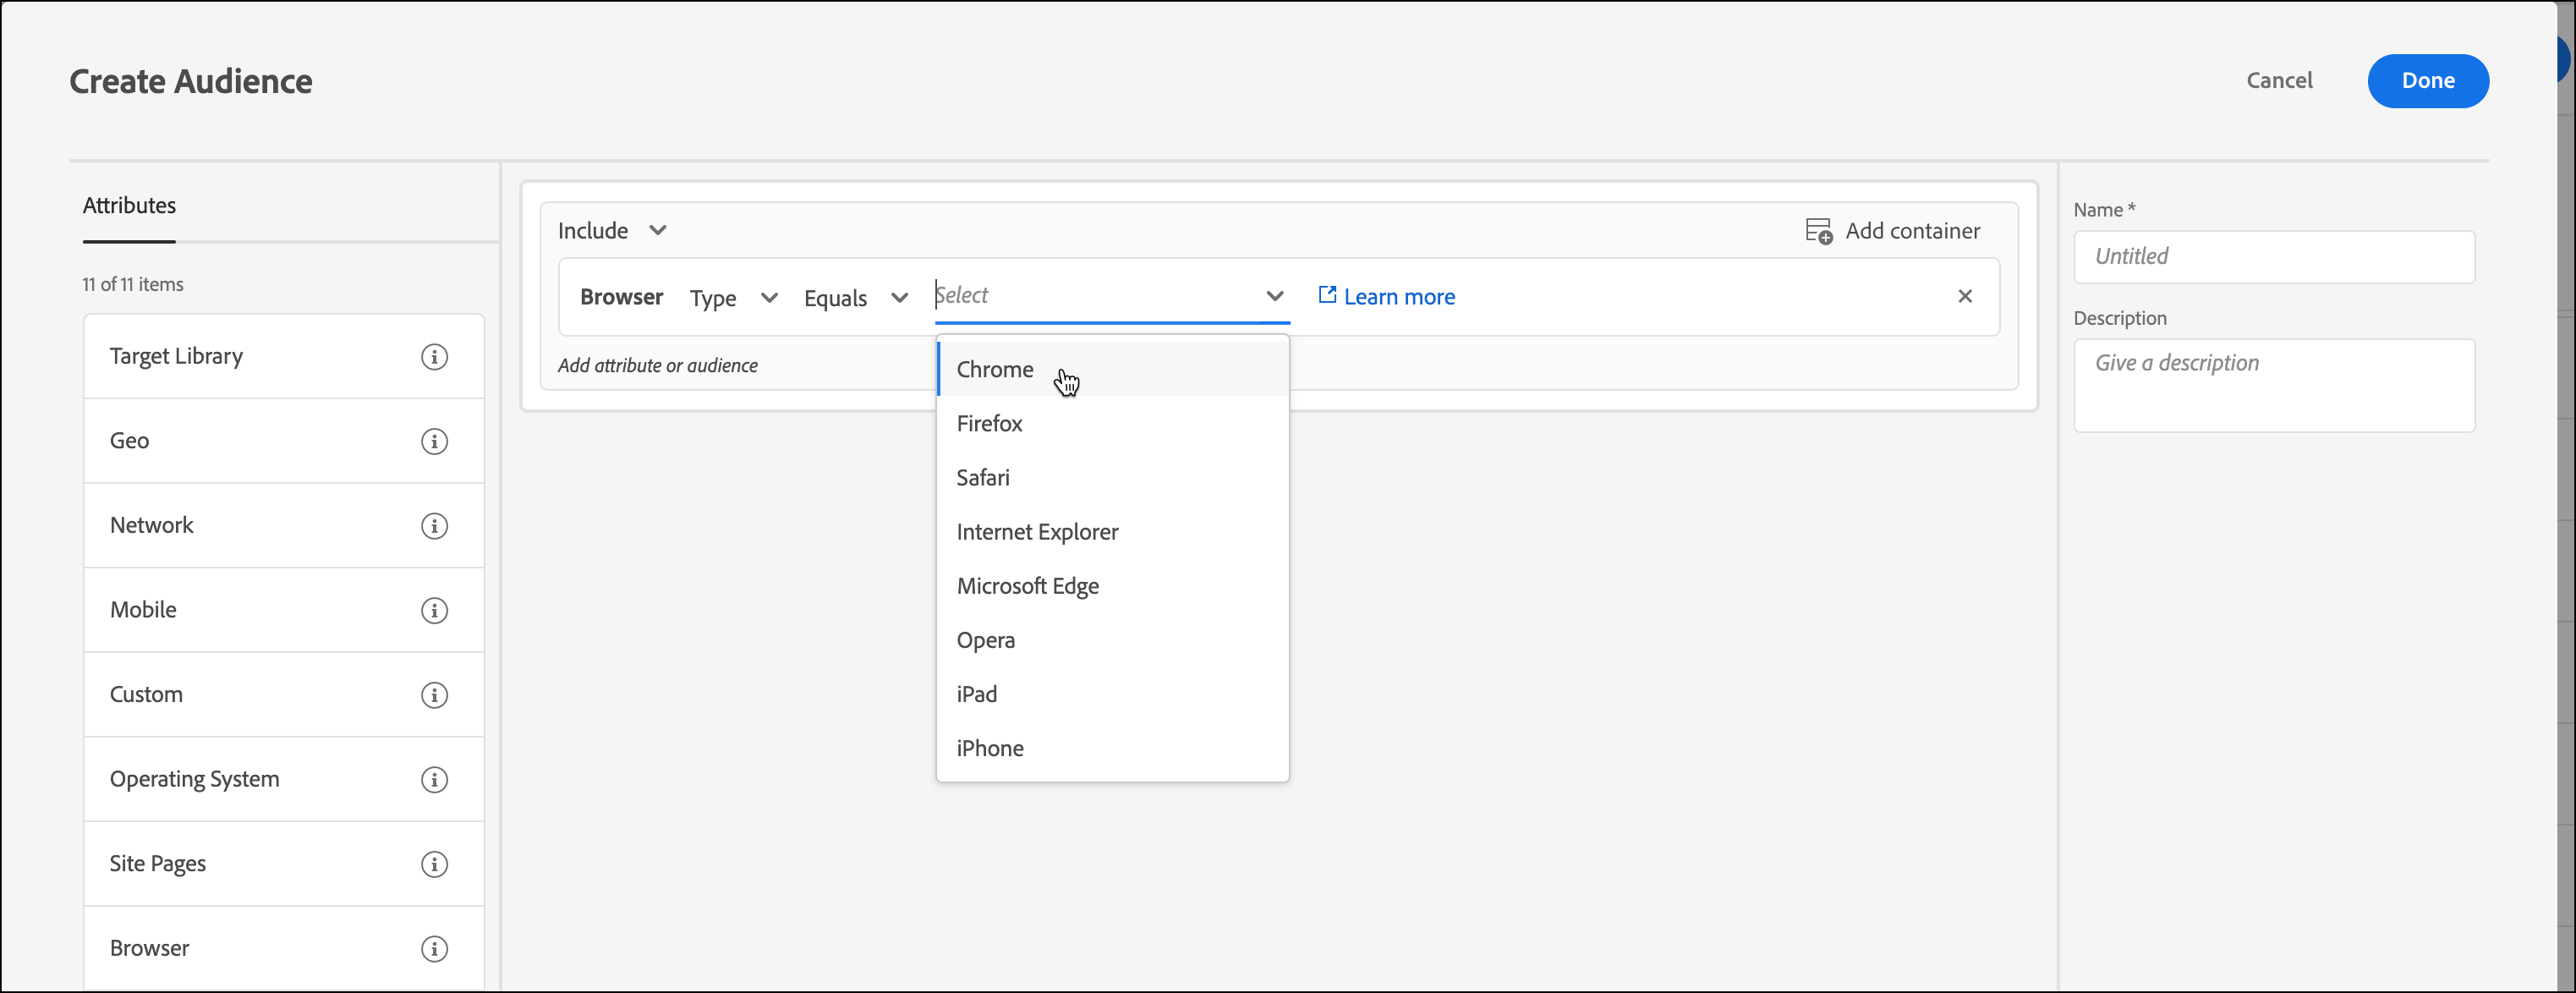The height and width of the screenshot is (993, 2576).
Task: Open the Include dropdown
Action: [612, 231]
